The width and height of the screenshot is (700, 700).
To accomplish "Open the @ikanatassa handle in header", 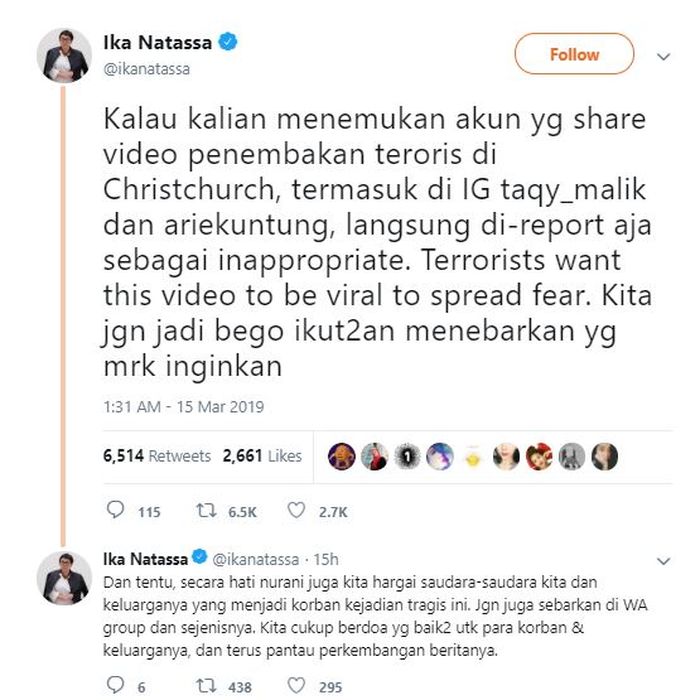I will 146,69.
